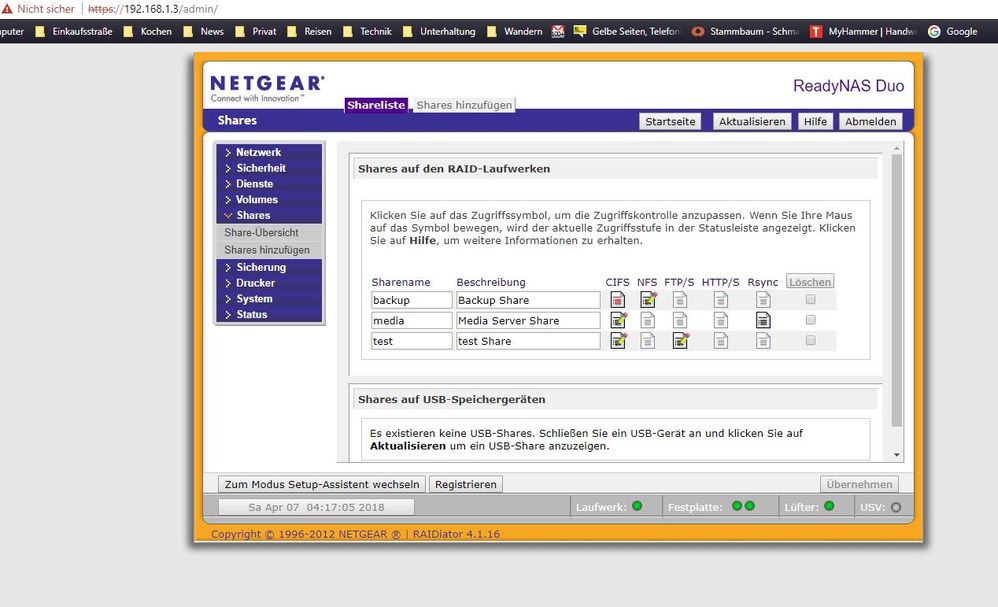Expand the Netzwerk menu section
Viewport: 998px width, 607px height.
tap(269, 152)
